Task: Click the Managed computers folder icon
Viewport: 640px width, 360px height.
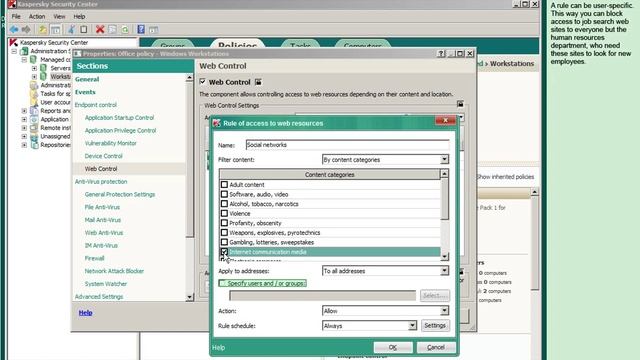Action: coord(34,60)
